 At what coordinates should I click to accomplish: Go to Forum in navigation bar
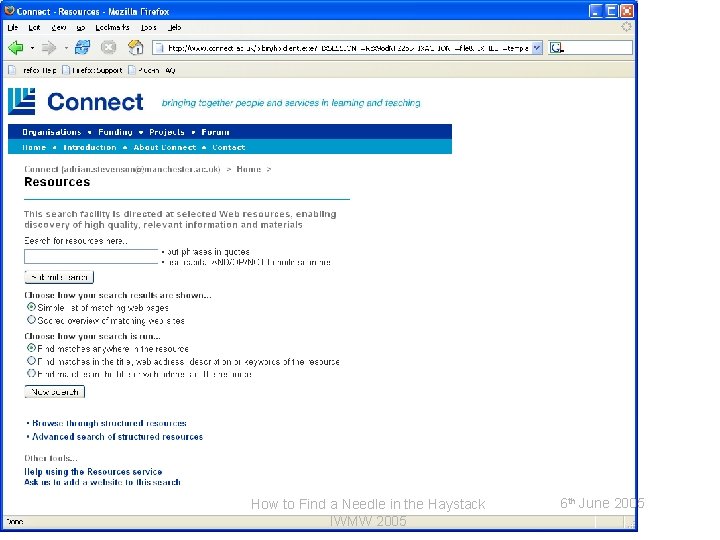coord(215,132)
